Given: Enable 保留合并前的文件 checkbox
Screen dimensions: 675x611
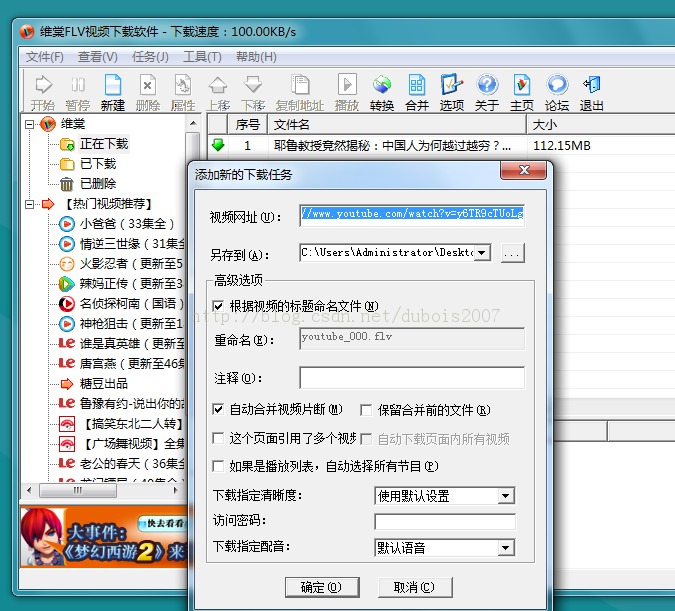Looking at the screenshot, I should point(366,410).
